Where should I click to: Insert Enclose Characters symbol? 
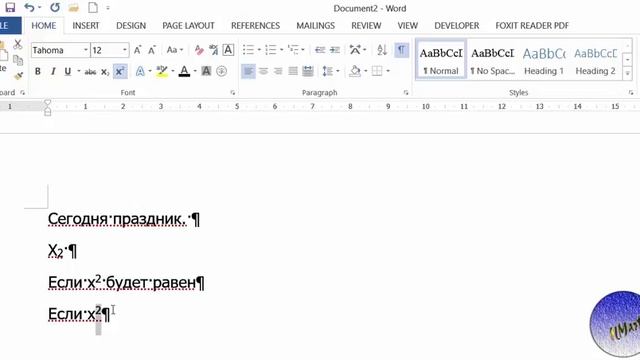(x=222, y=71)
